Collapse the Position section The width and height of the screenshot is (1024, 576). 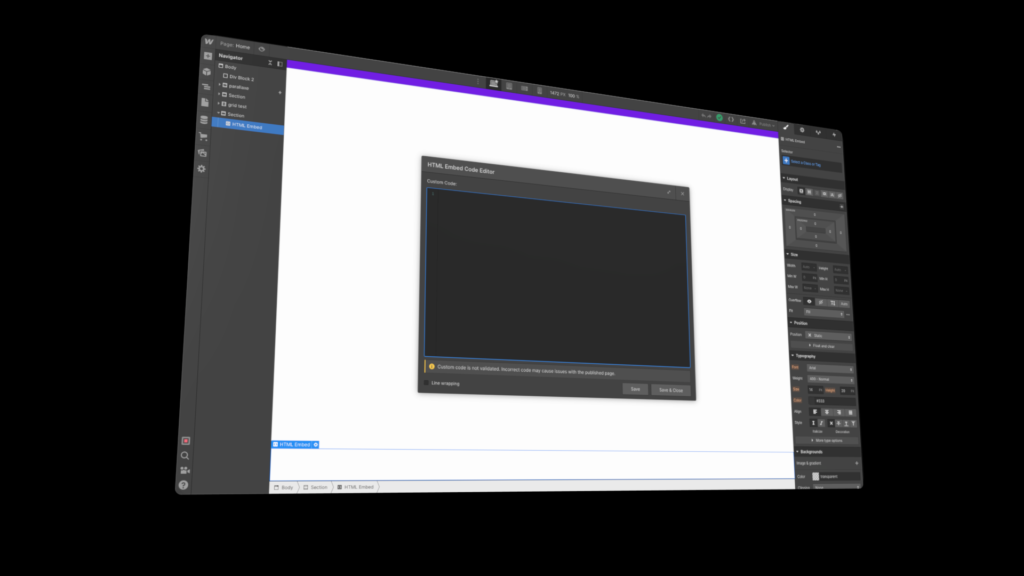pyautogui.click(x=799, y=323)
